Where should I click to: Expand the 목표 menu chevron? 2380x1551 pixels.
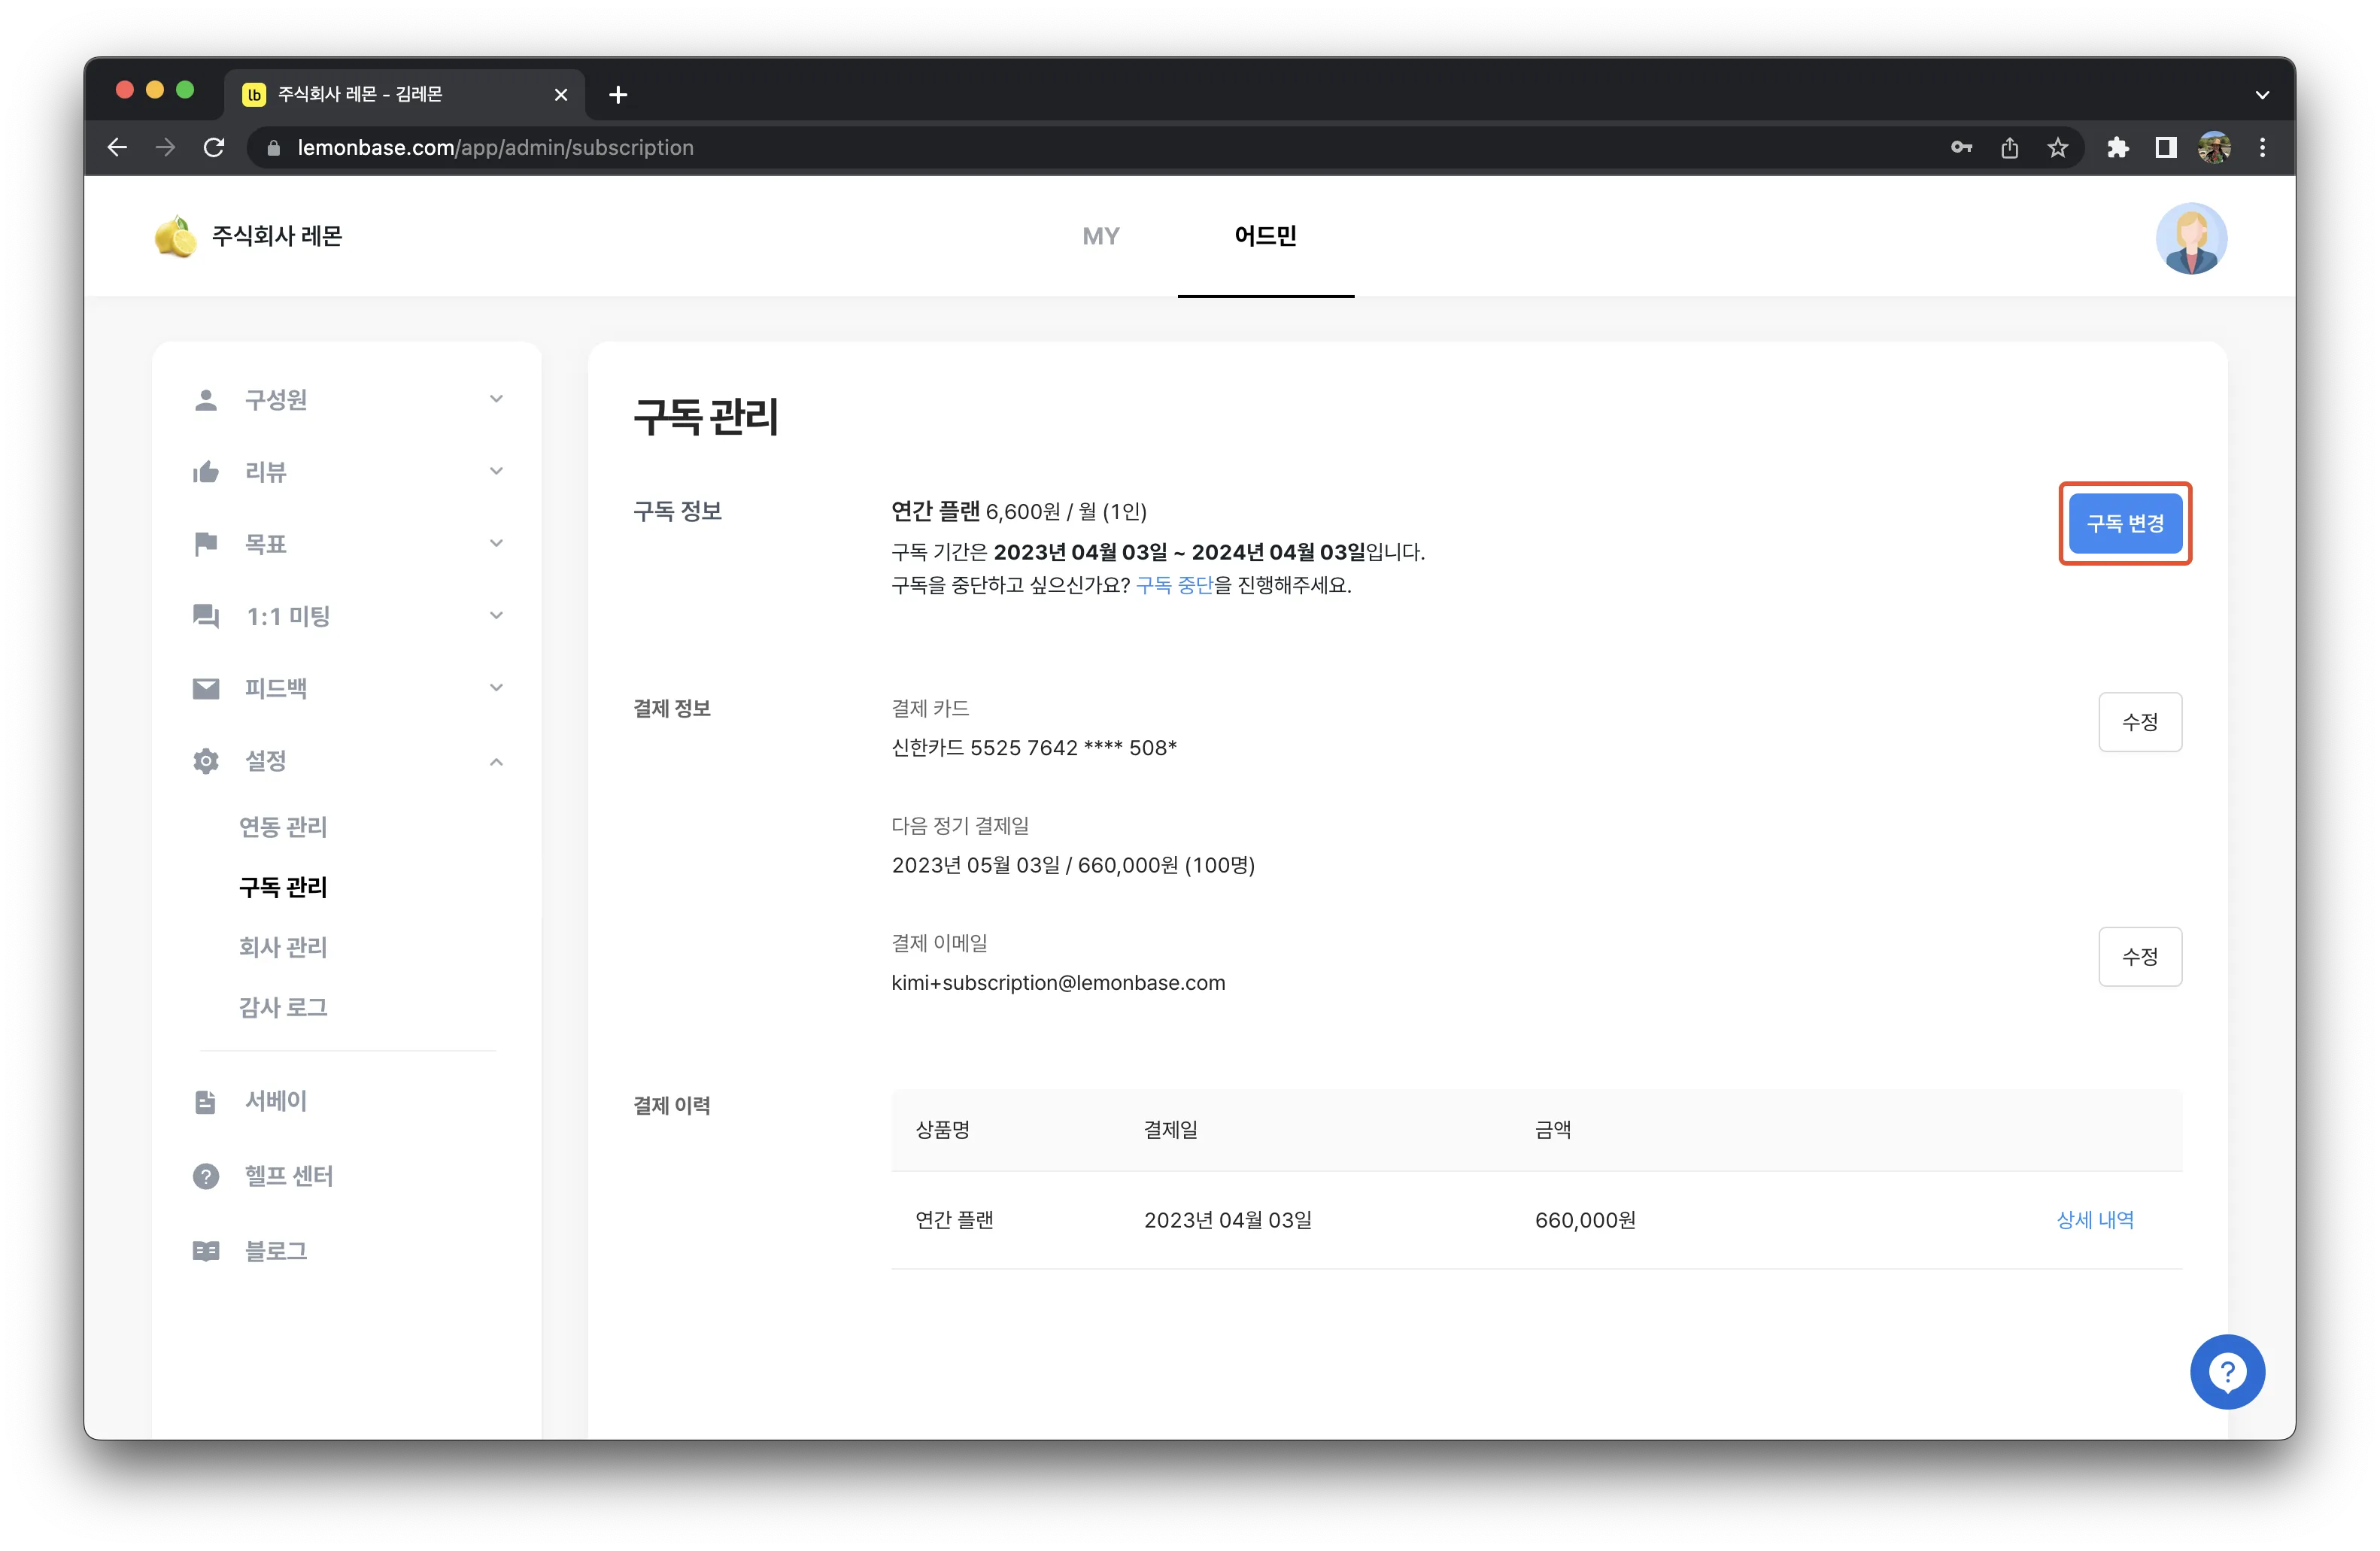click(496, 543)
